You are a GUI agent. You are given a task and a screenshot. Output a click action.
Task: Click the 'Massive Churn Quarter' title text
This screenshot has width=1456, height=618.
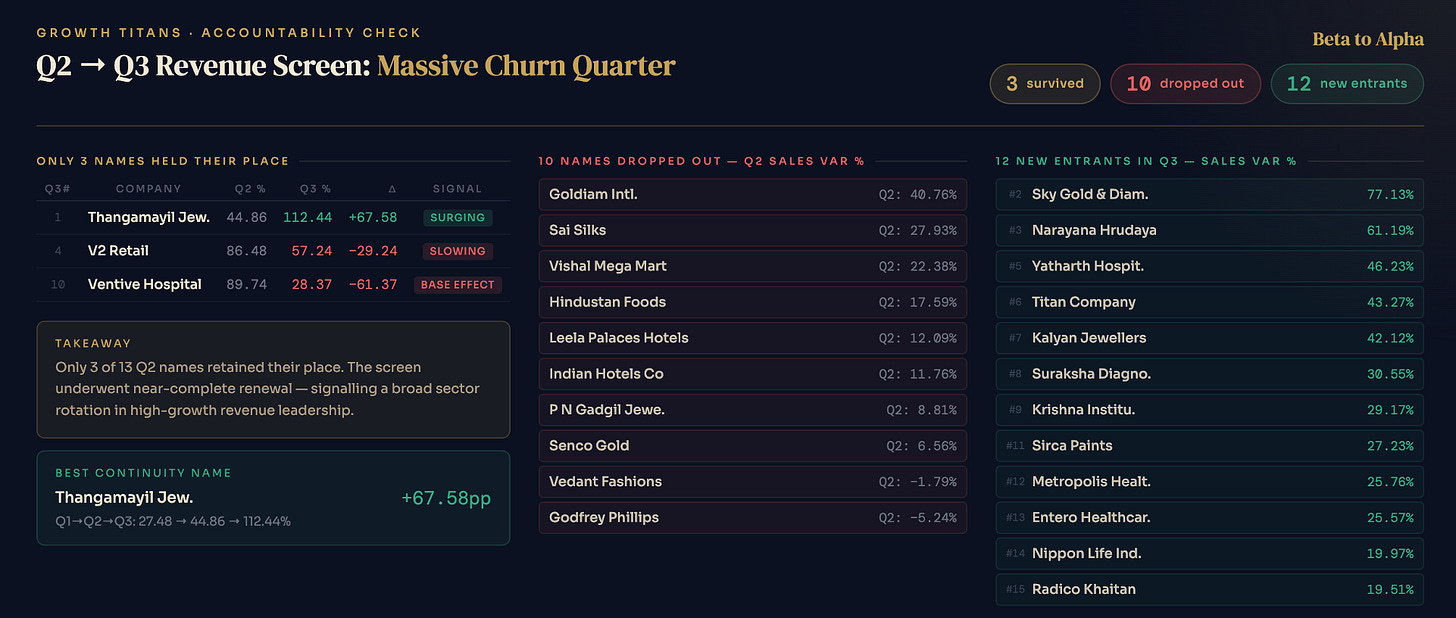pyautogui.click(x=526, y=67)
